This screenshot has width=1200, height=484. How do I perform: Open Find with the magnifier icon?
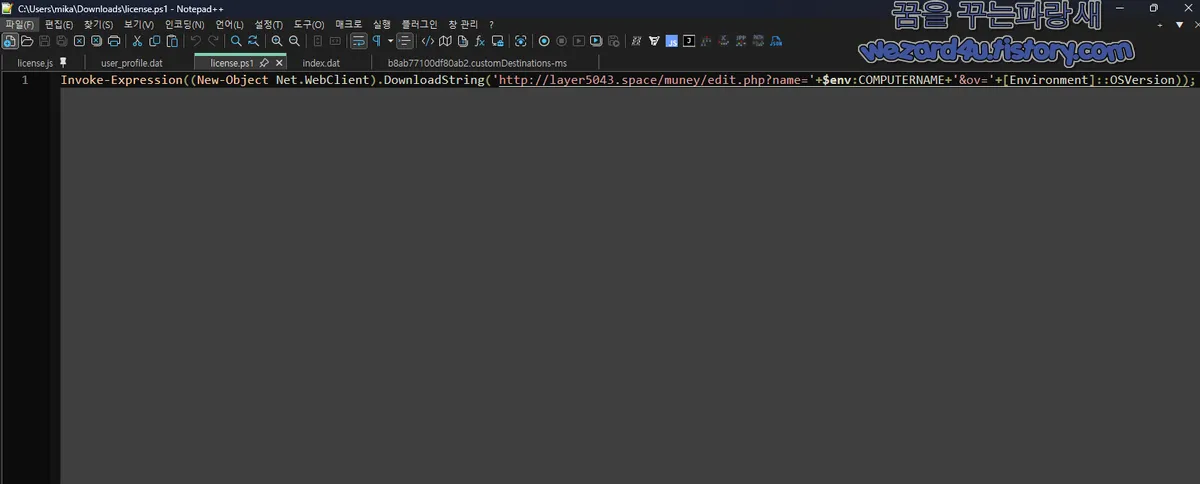click(236, 41)
